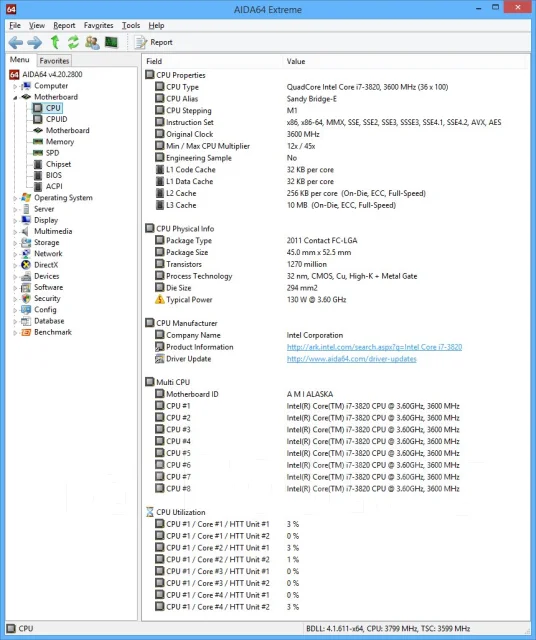Click the AIDA64 v4.20.2800 root icon
Viewport: 536px width, 640px height.
click(x=14, y=74)
